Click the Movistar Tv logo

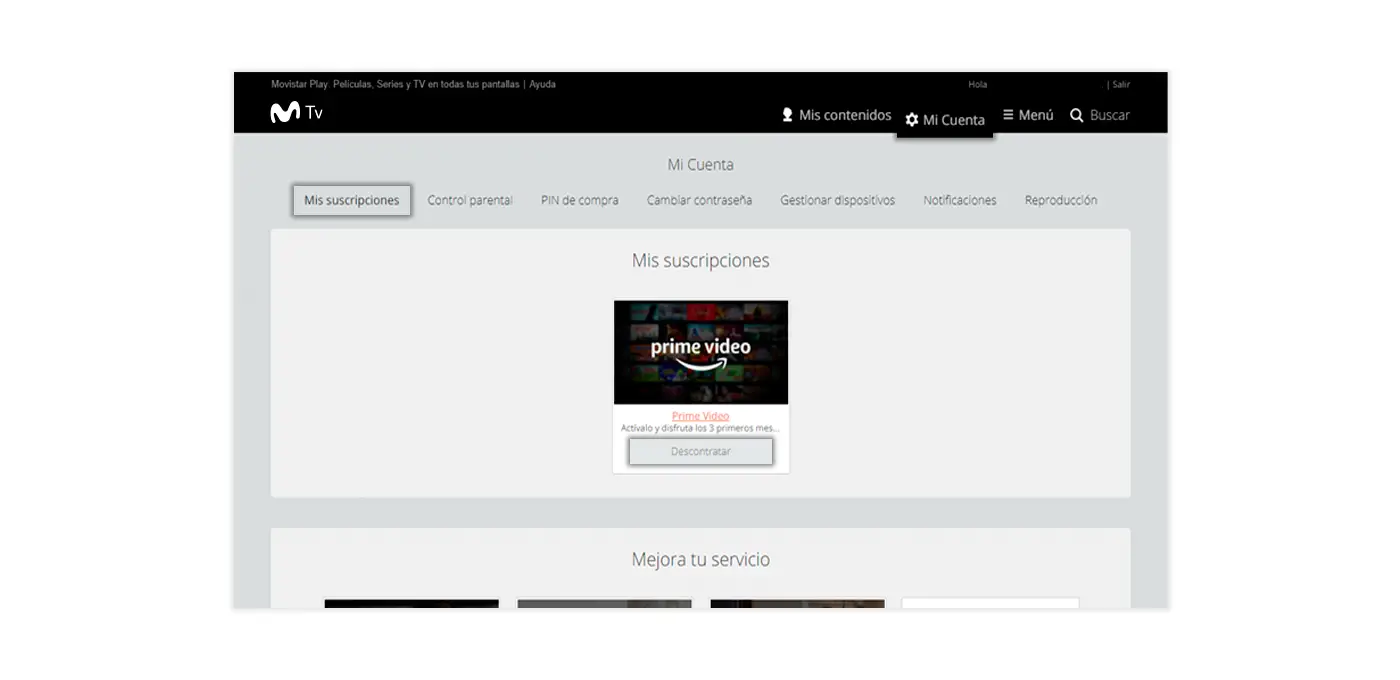296,113
